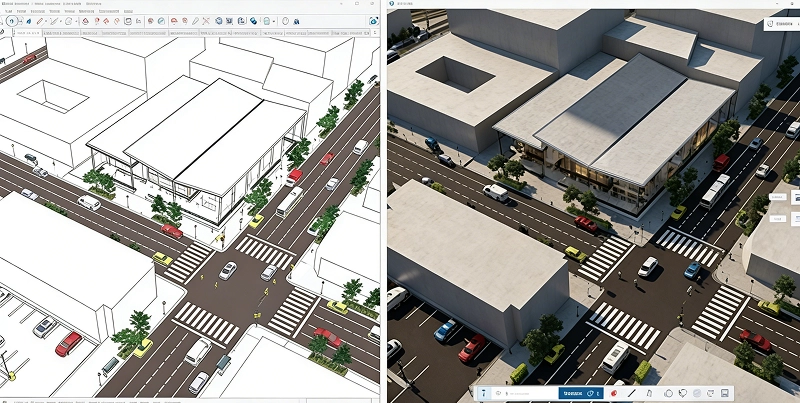800x403 pixels.
Task: Click the blue camera icon at left toolbar's far end
Action: tap(374, 21)
